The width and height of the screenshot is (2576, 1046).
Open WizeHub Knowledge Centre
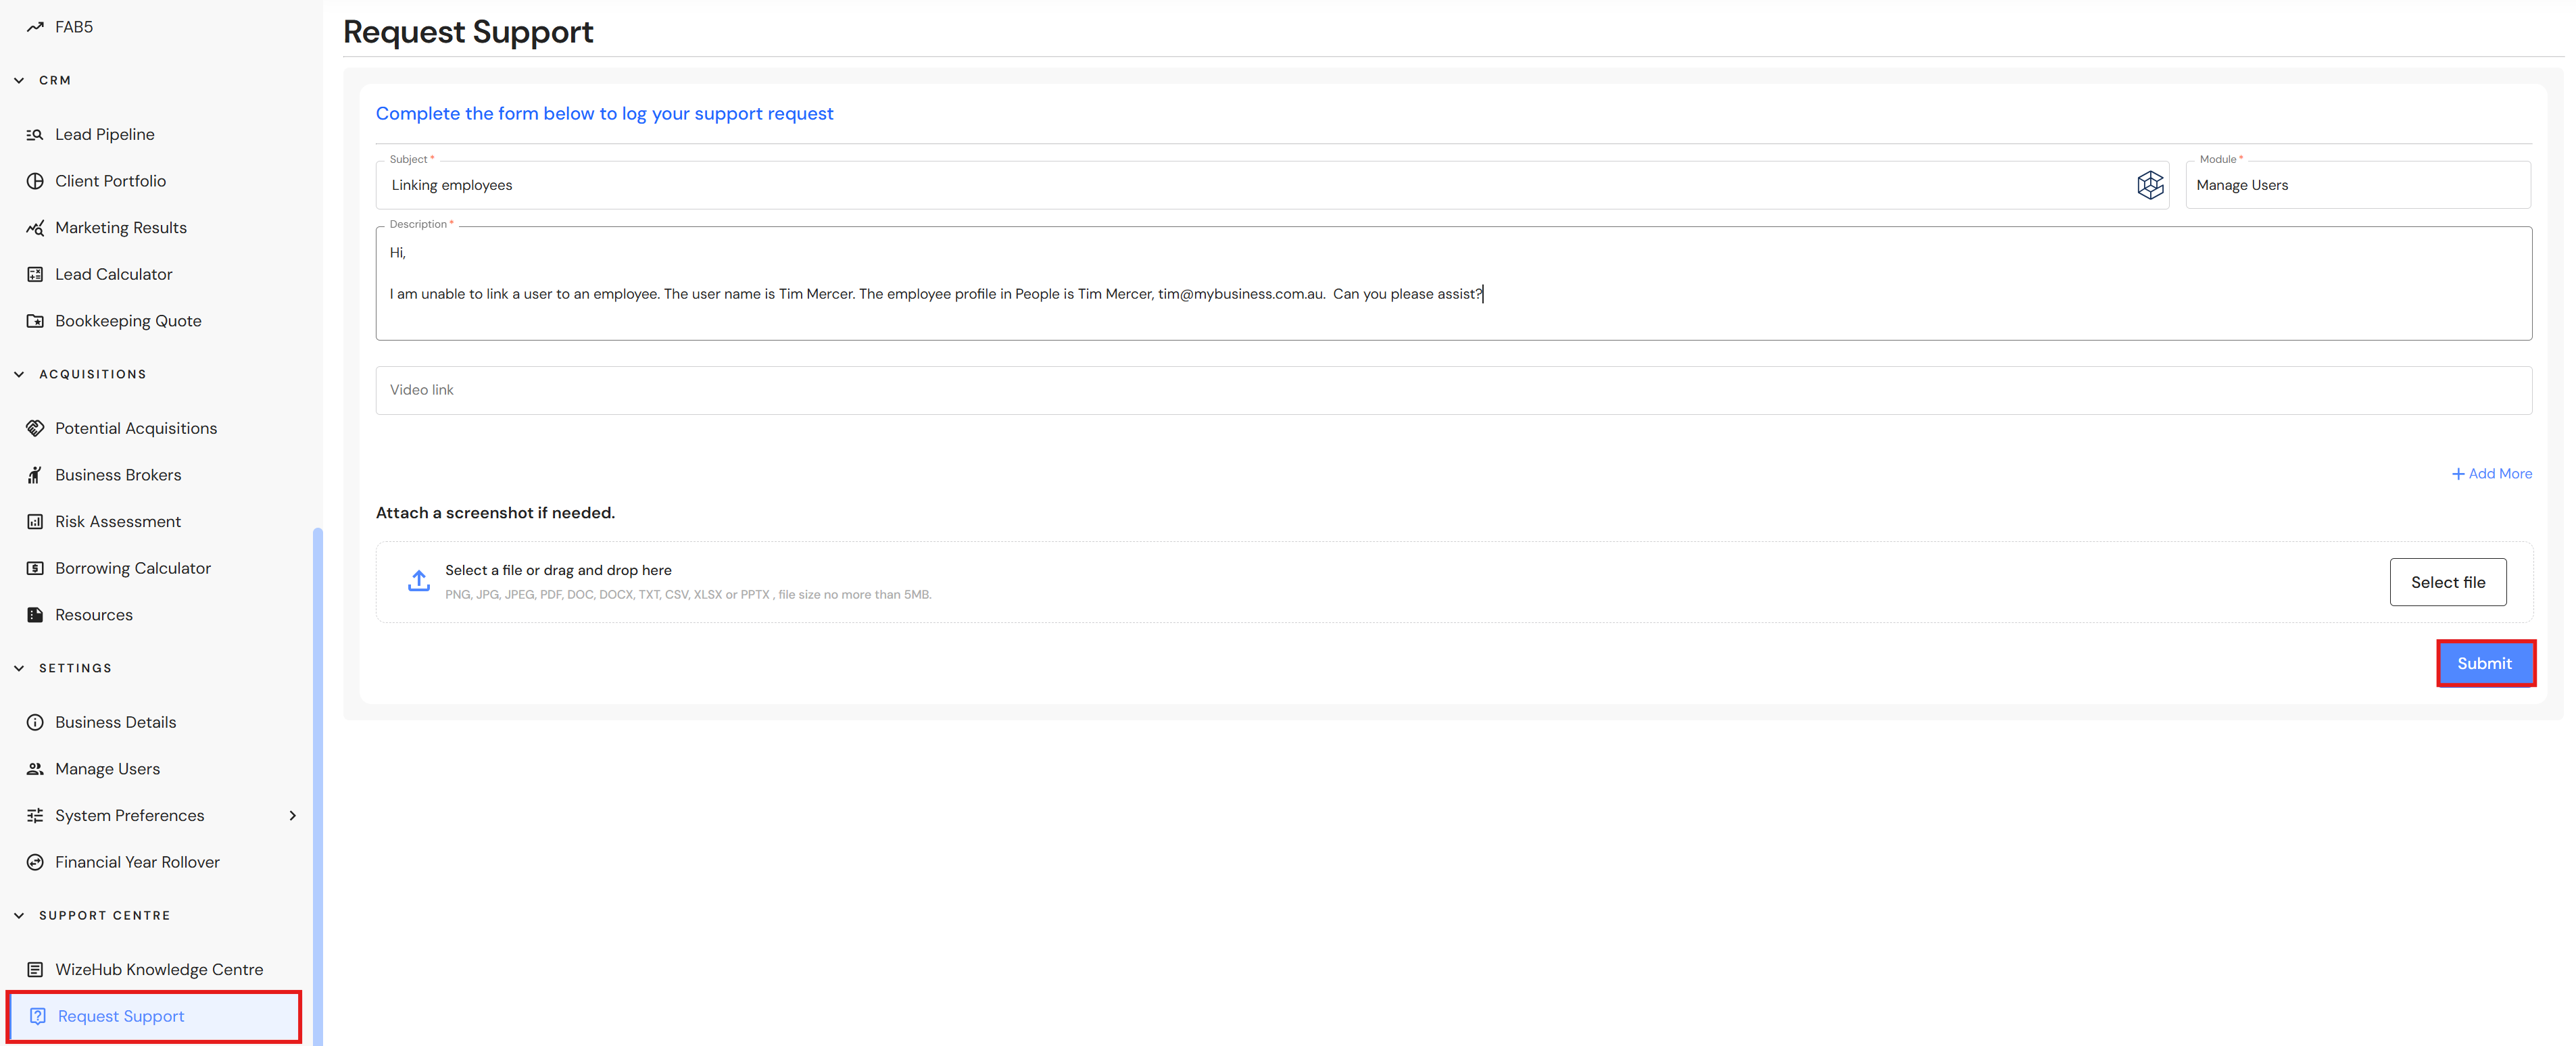(159, 969)
